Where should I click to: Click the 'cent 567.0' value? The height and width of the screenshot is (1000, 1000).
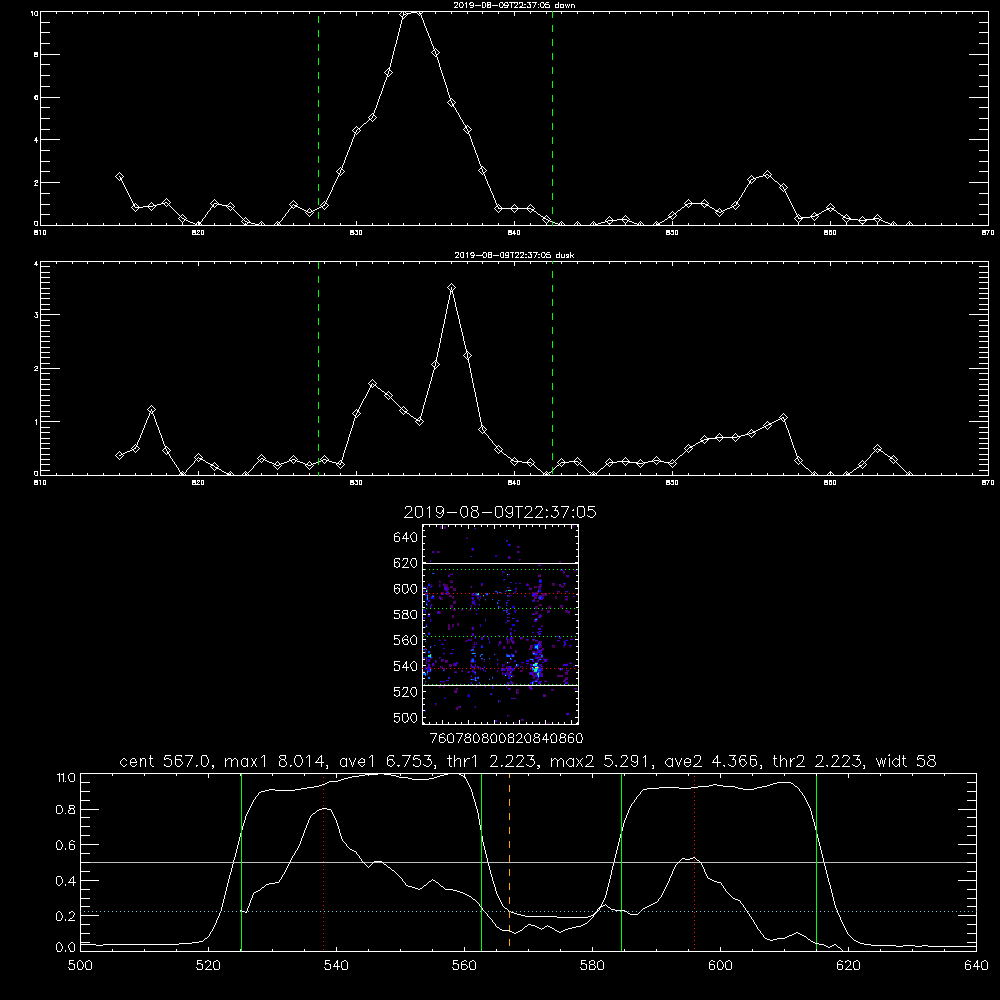[x=168, y=761]
